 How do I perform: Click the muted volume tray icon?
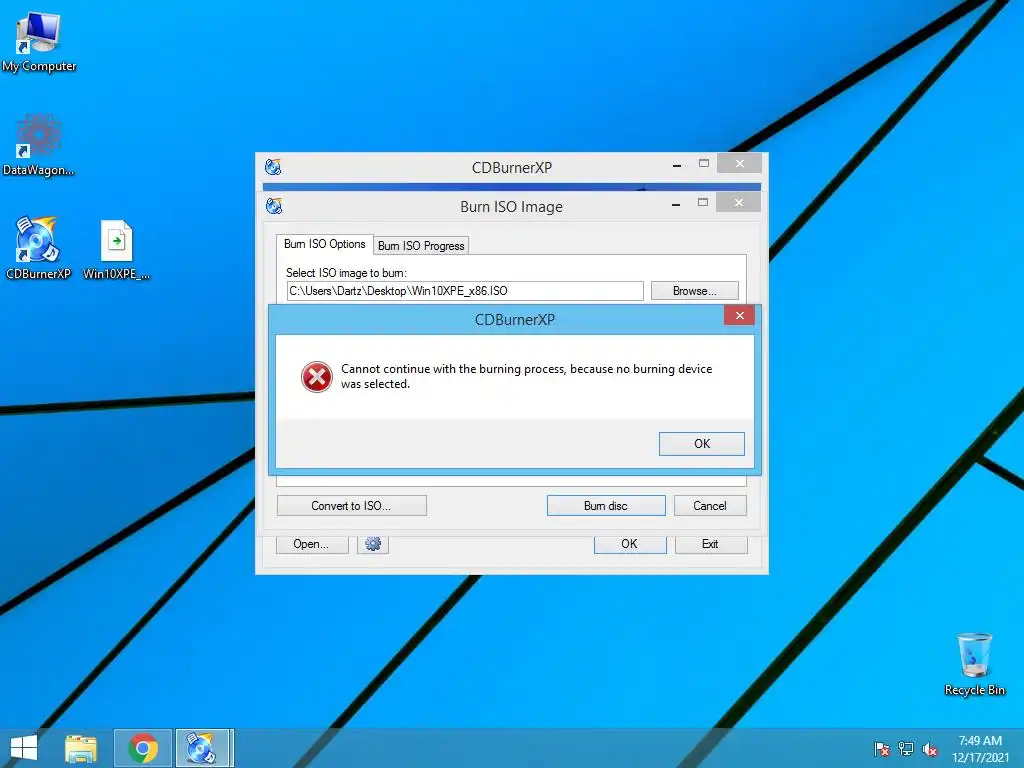pos(930,749)
